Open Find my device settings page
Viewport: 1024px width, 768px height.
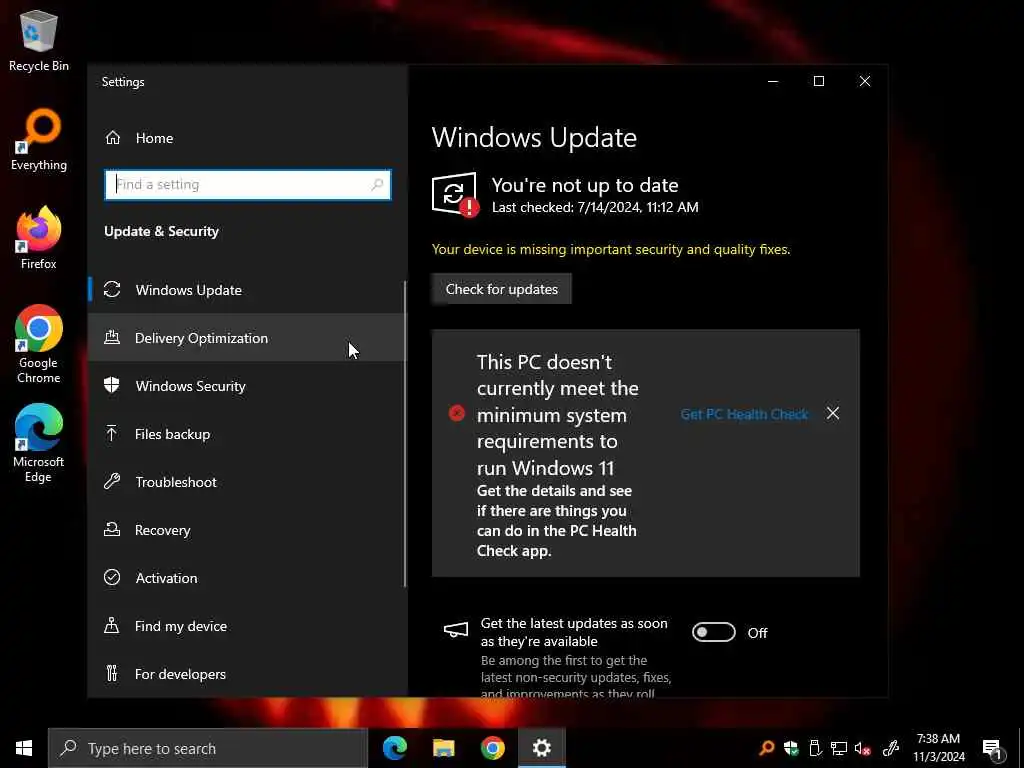point(247,626)
